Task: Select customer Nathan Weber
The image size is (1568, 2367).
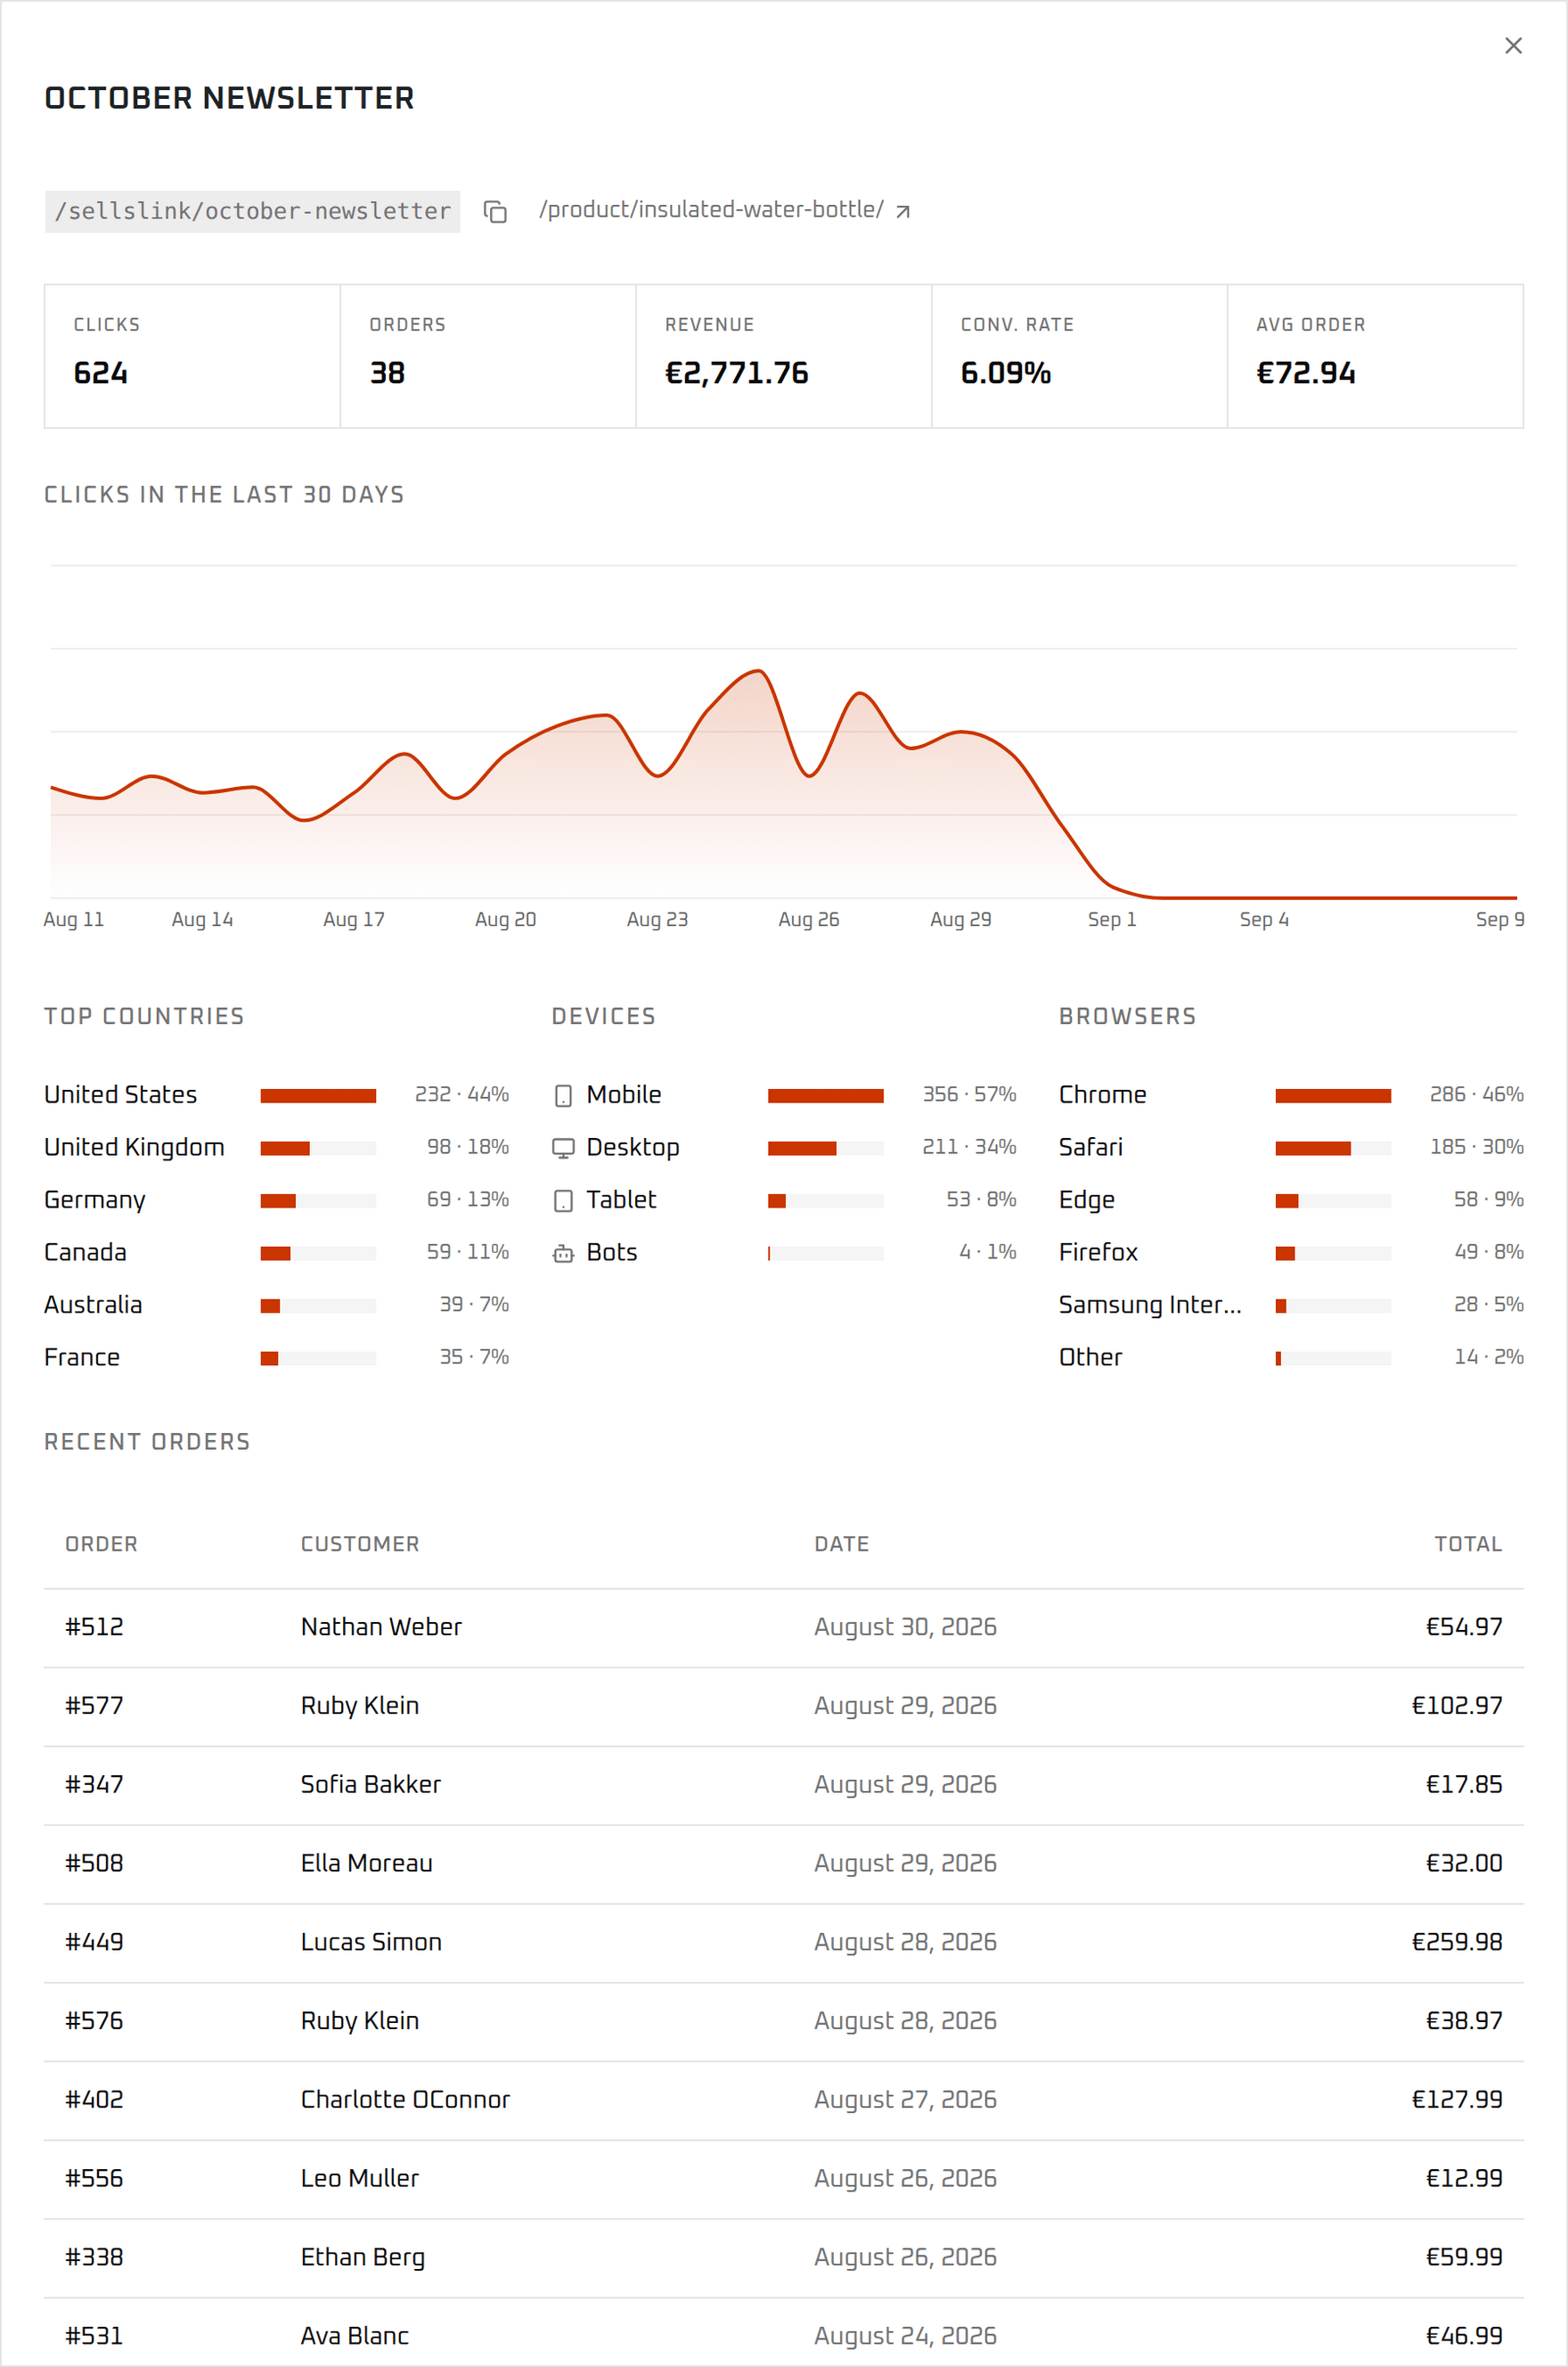Action: tap(381, 1627)
